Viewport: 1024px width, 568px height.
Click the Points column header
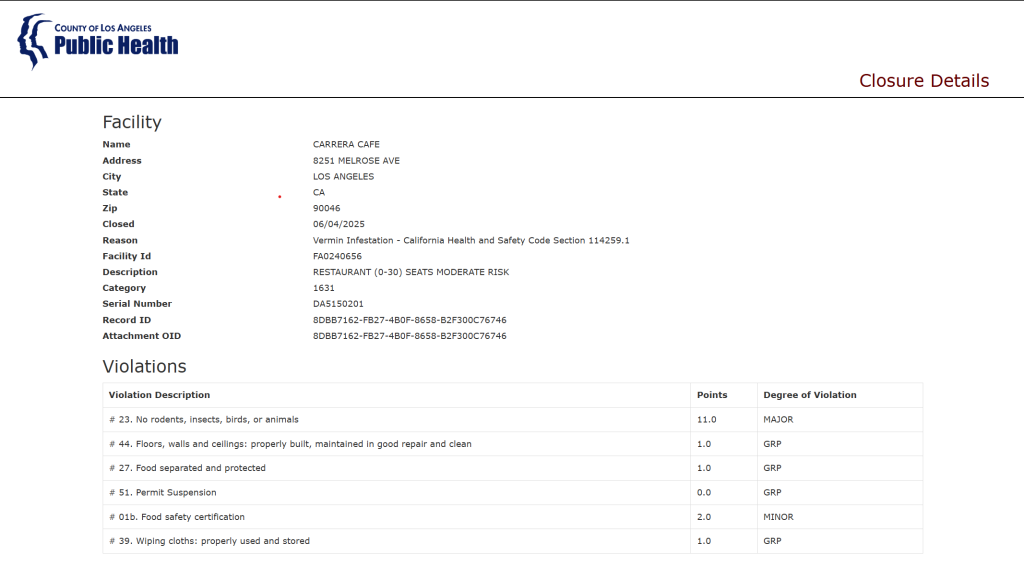pos(712,395)
